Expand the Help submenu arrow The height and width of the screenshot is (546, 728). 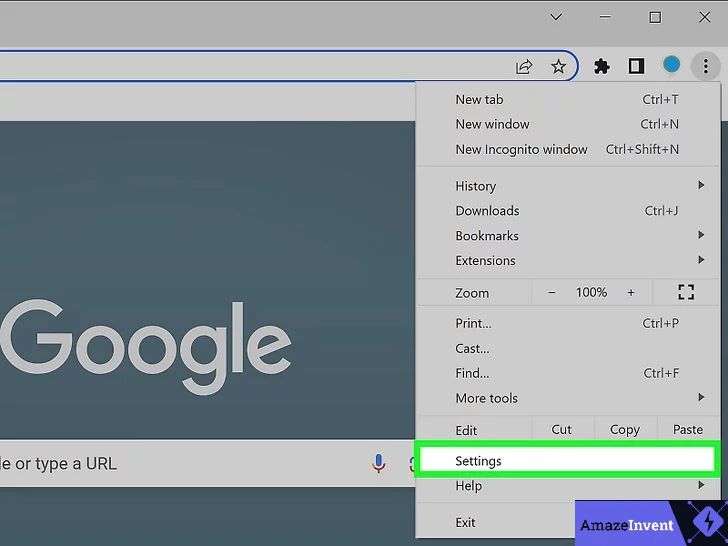coord(701,485)
